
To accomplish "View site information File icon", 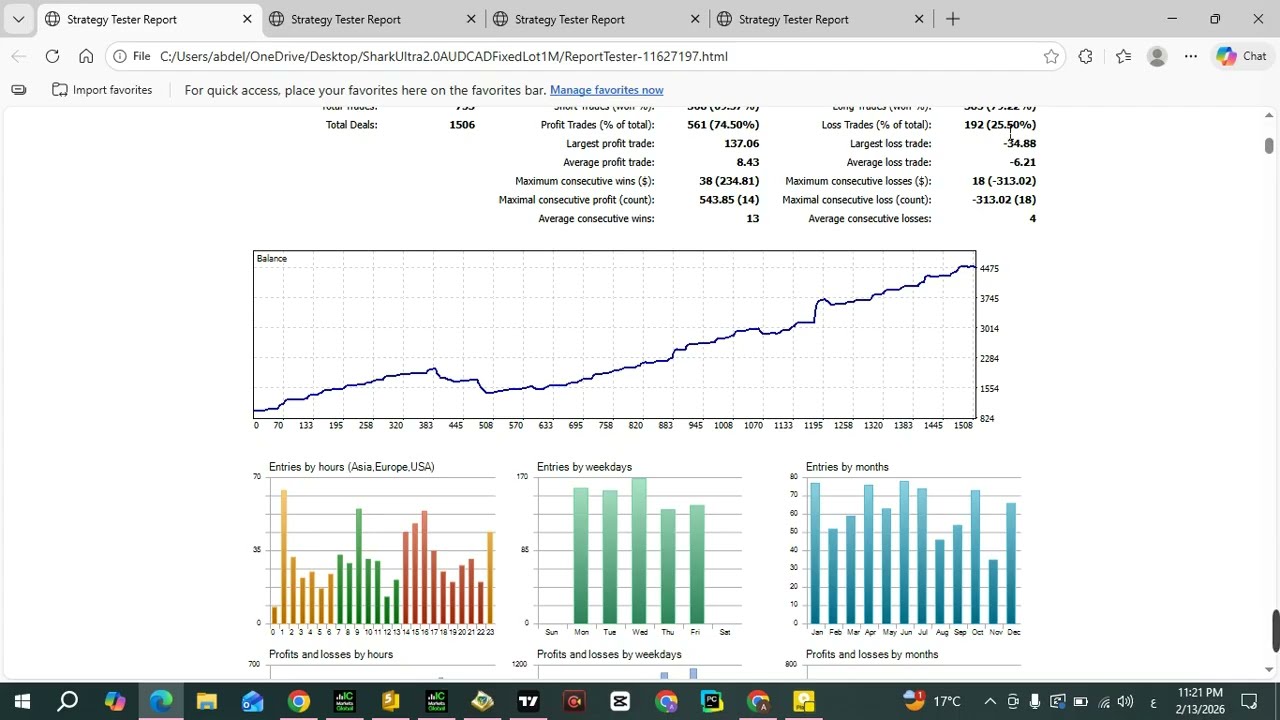I will [x=131, y=56].
